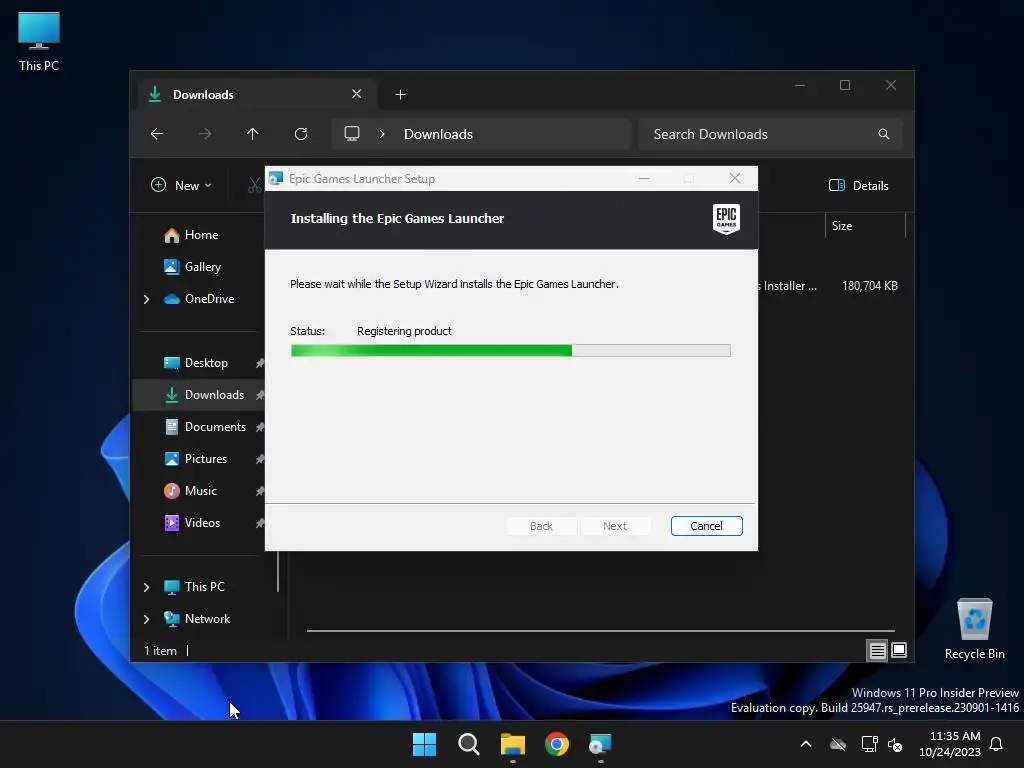Click the Installer type cell of the file
Screen dimensions: 1024x768
click(x=788, y=285)
